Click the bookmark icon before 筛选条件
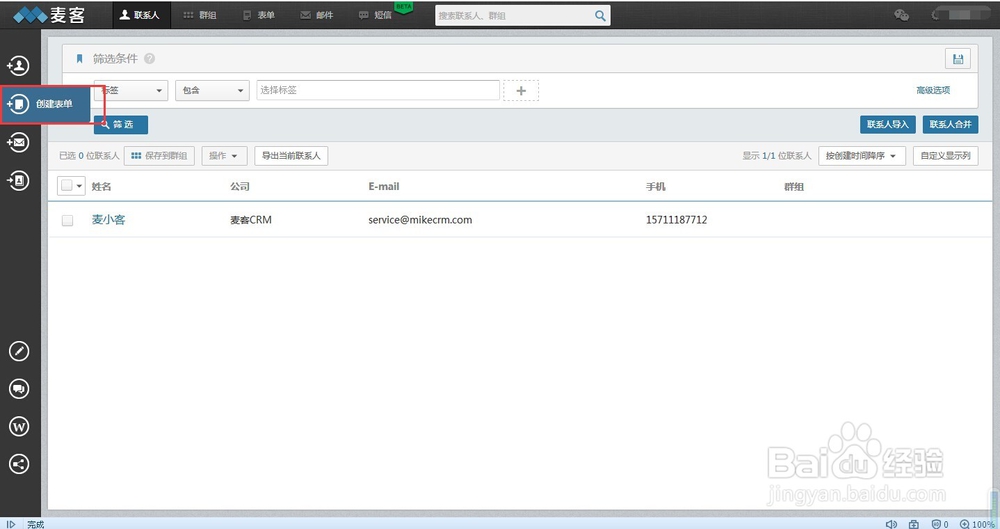 tap(80, 59)
